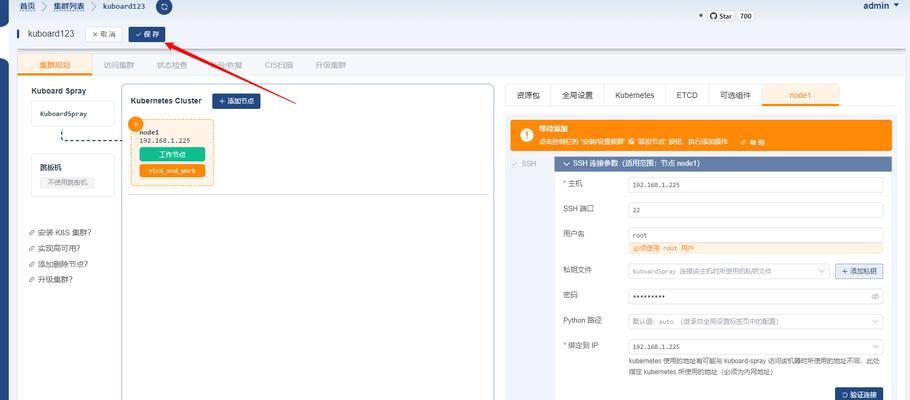Click the 添加节点 button

pyautogui.click(x=236, y=101)
